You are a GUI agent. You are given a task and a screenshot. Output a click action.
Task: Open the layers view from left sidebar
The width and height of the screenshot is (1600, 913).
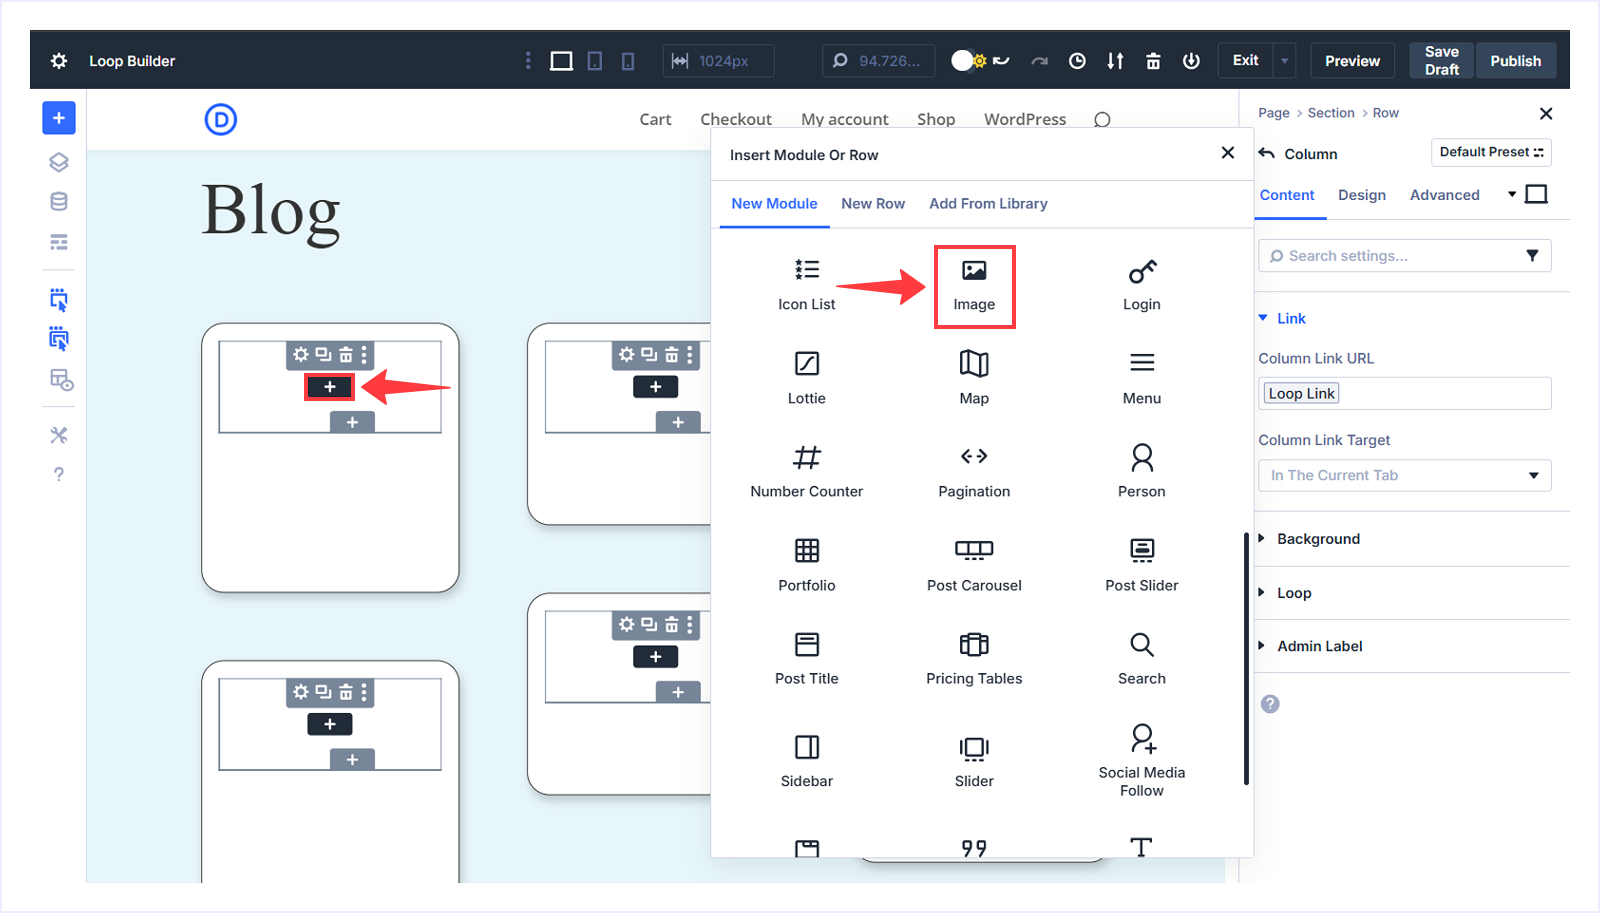point(58,161)
